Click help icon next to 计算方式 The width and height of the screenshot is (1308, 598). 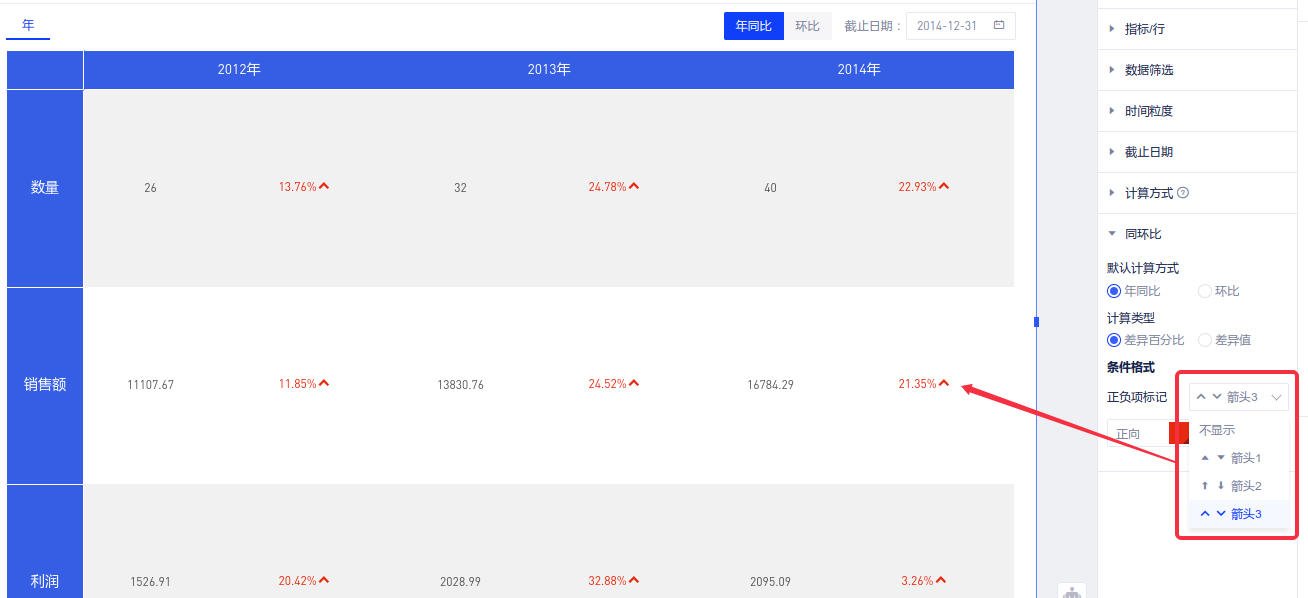pyautogui.click(x=1183, y=193)
